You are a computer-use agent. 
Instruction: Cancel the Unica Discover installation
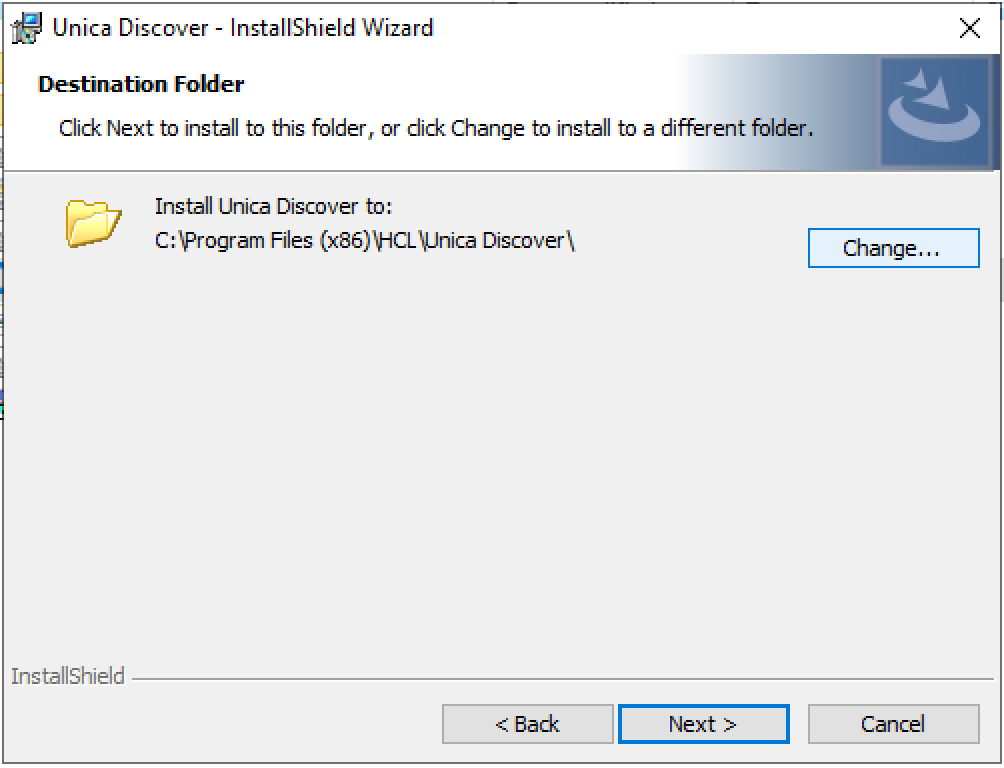893,724
